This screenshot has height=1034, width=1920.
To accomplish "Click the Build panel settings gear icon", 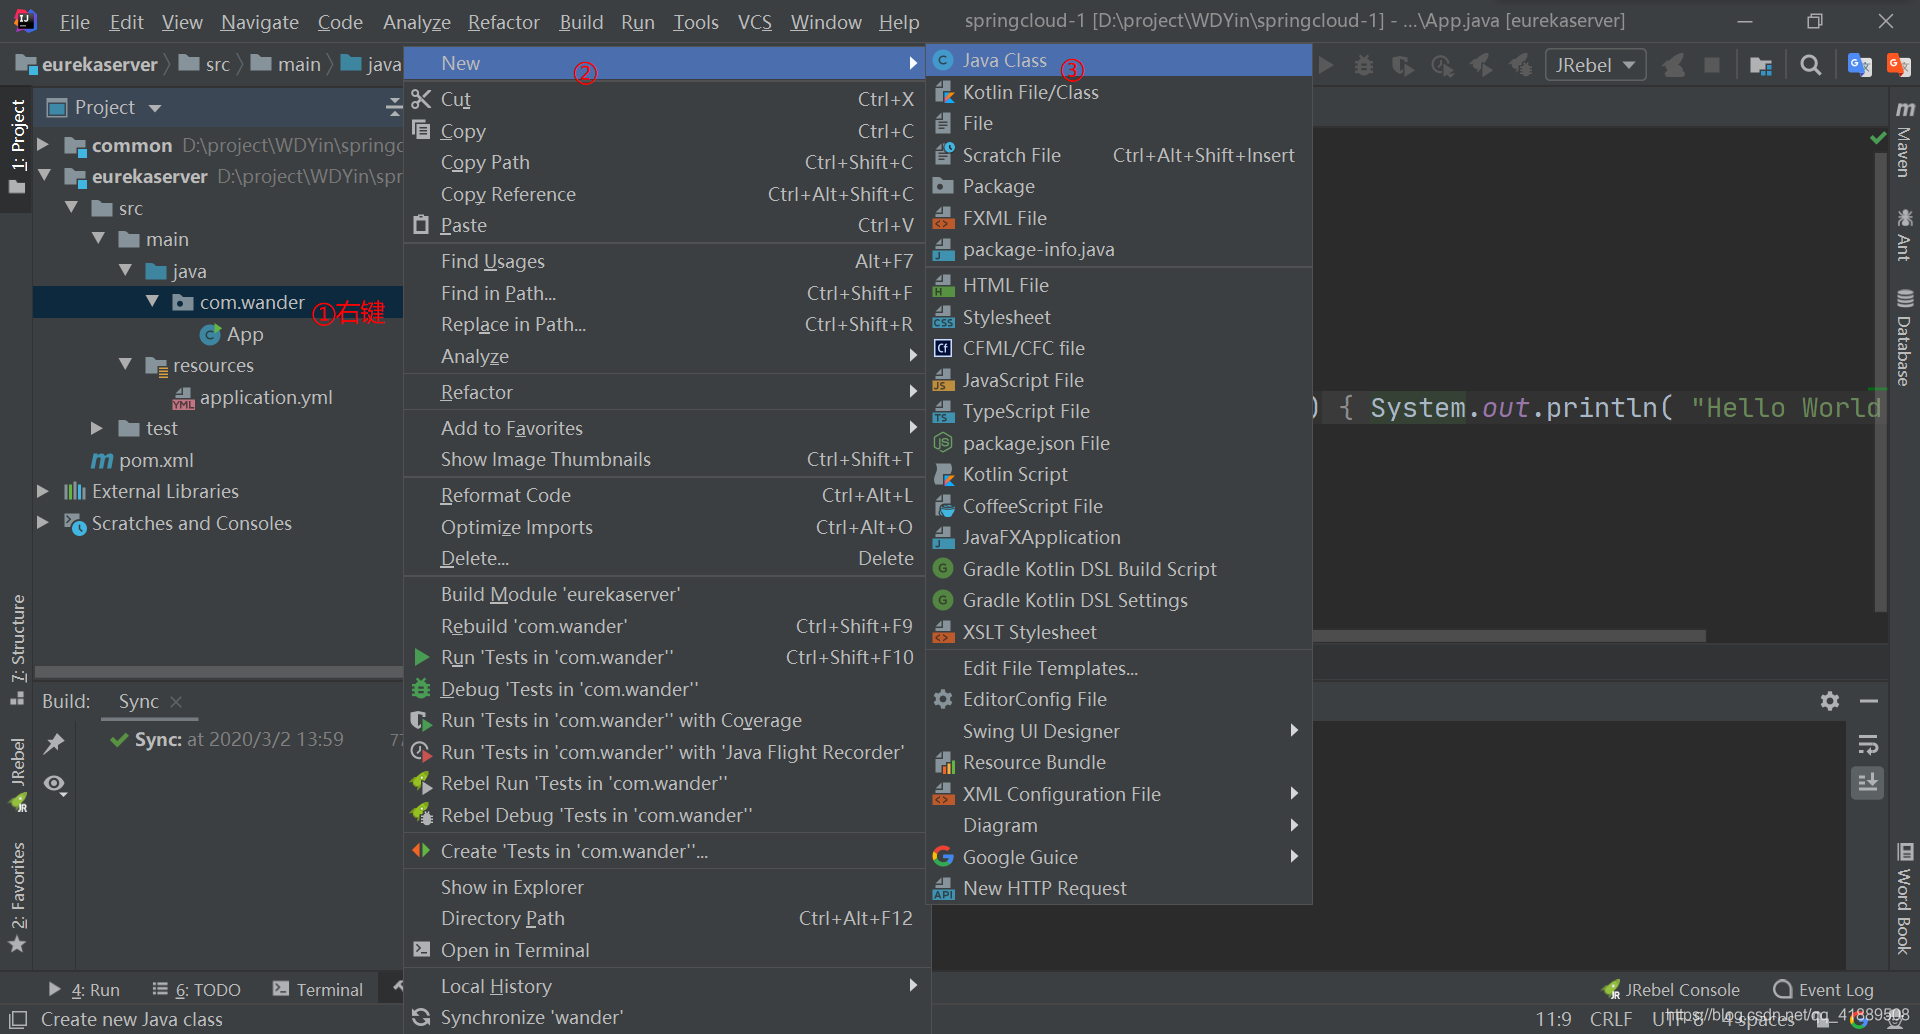I will click(x=1829, y=701).
